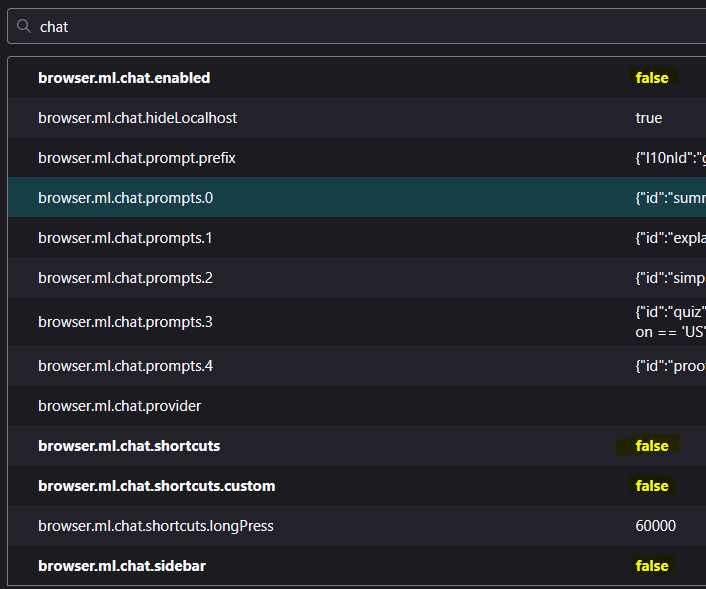Select the browser.ml.chat.enabled preference name
706x589 pixels.
(124, 78)
